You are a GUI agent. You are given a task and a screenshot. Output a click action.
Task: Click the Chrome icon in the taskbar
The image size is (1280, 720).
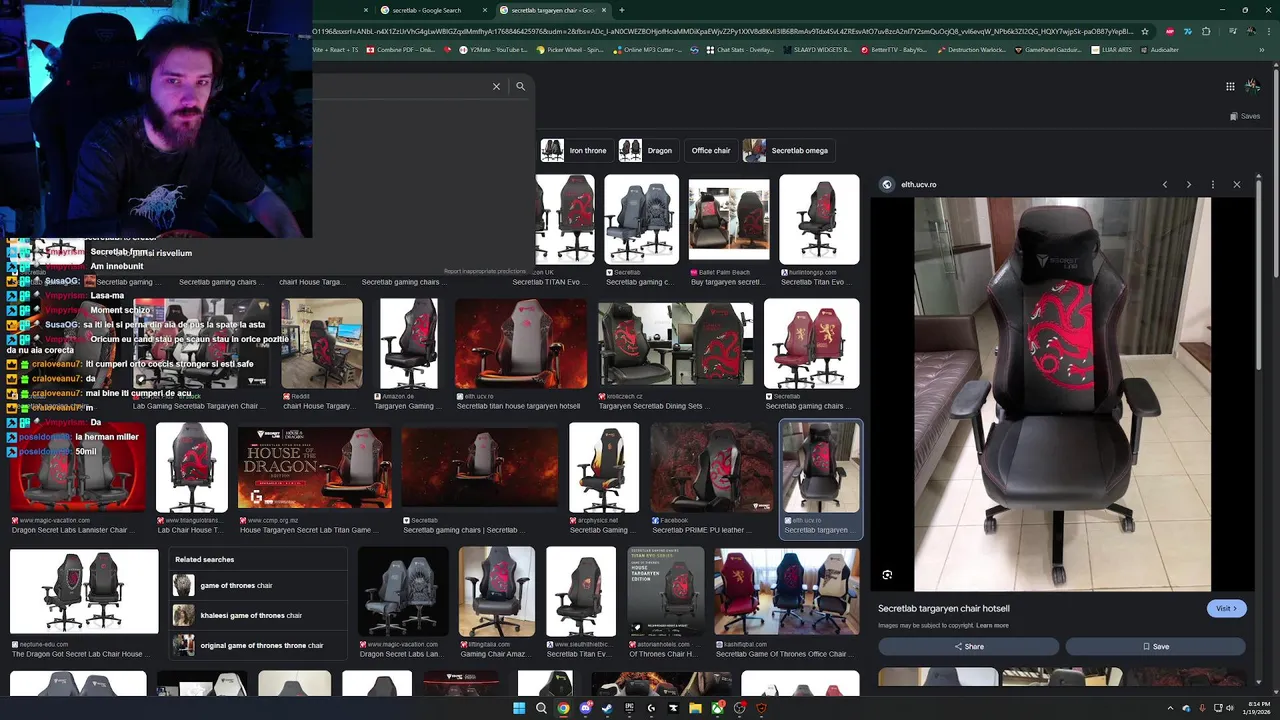(563, 708)
